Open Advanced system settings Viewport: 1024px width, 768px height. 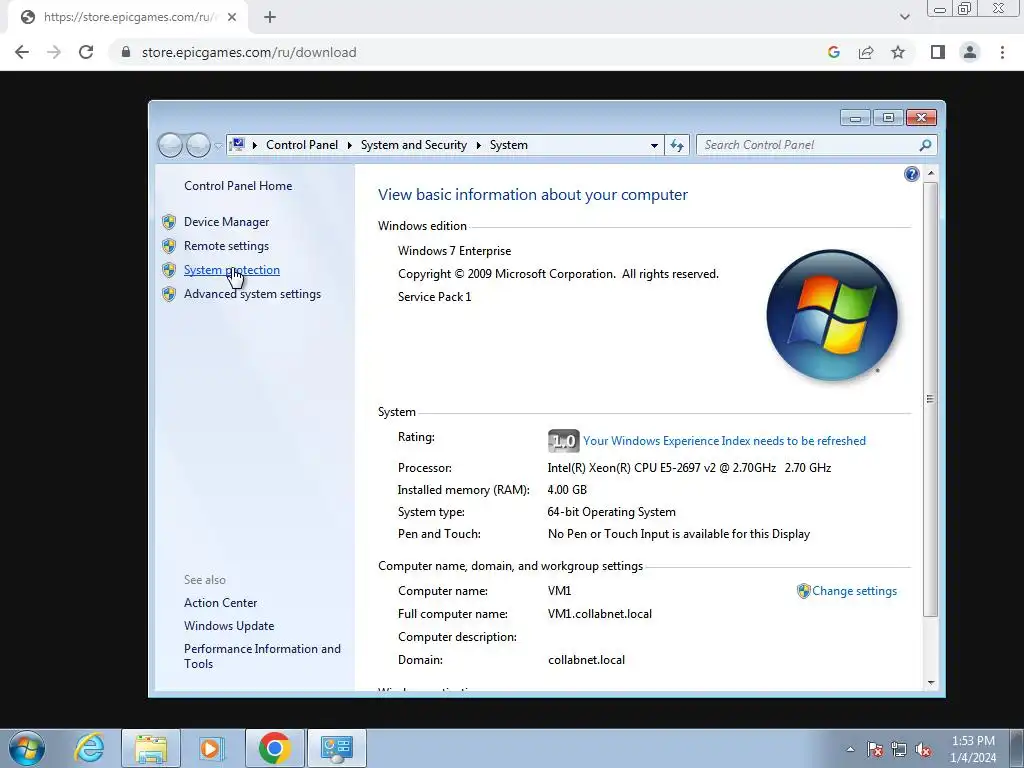point(252,294)
